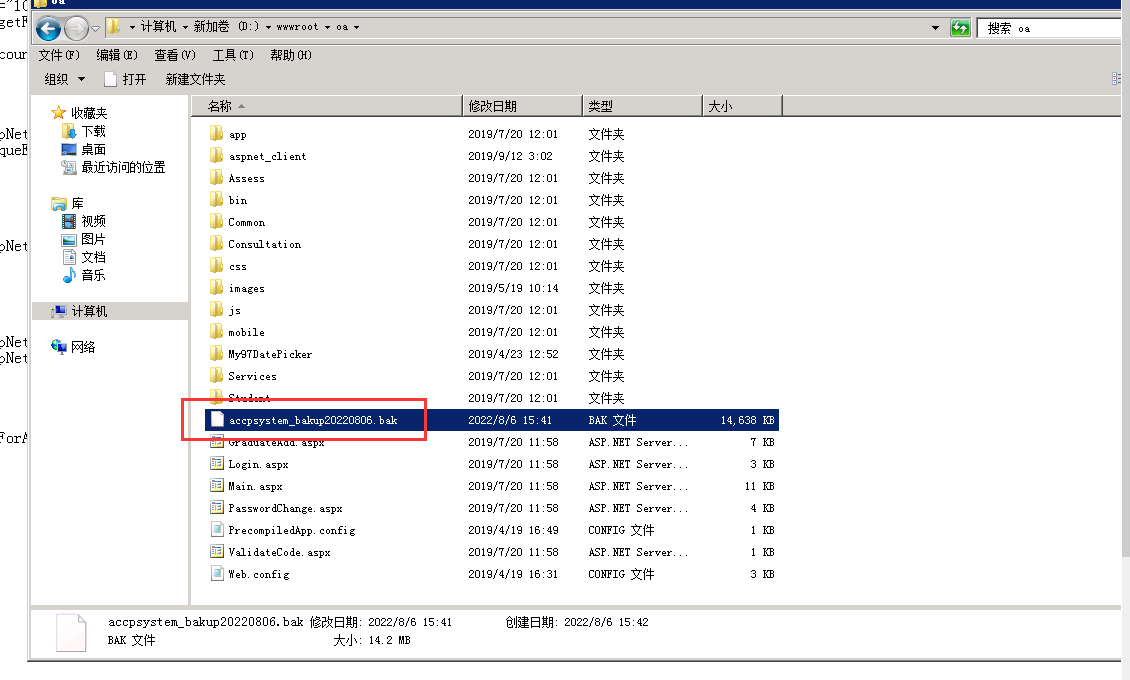
Task: Open the 工具(T) menu
Action: 233,55
